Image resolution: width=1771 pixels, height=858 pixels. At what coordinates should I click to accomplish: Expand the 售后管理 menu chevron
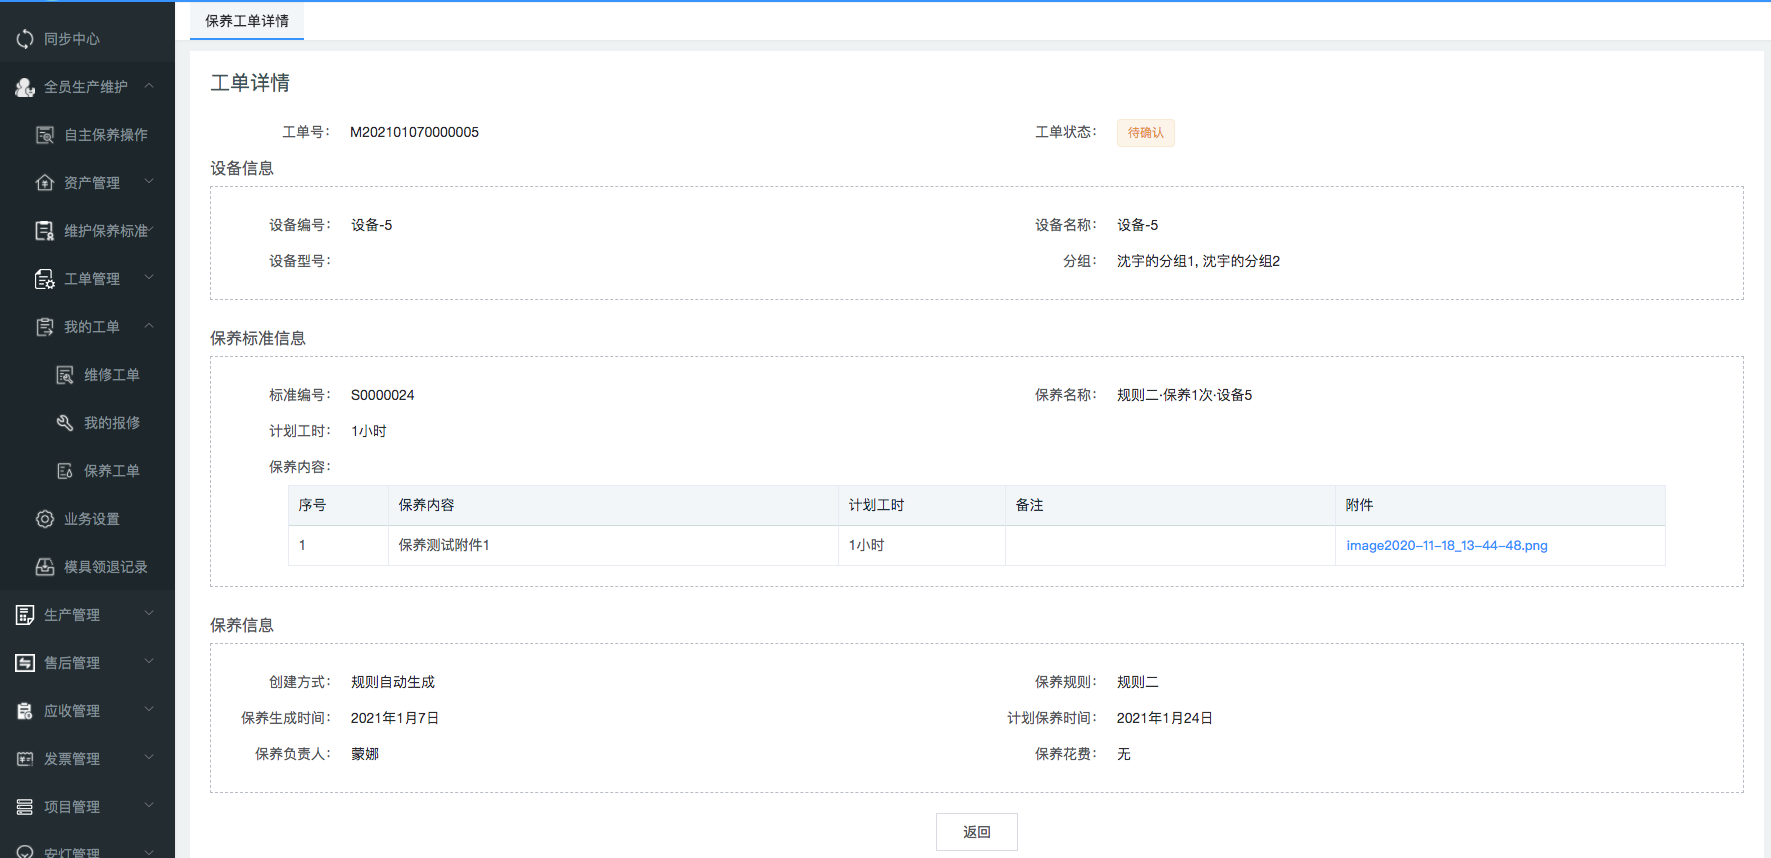coord(149,662)
